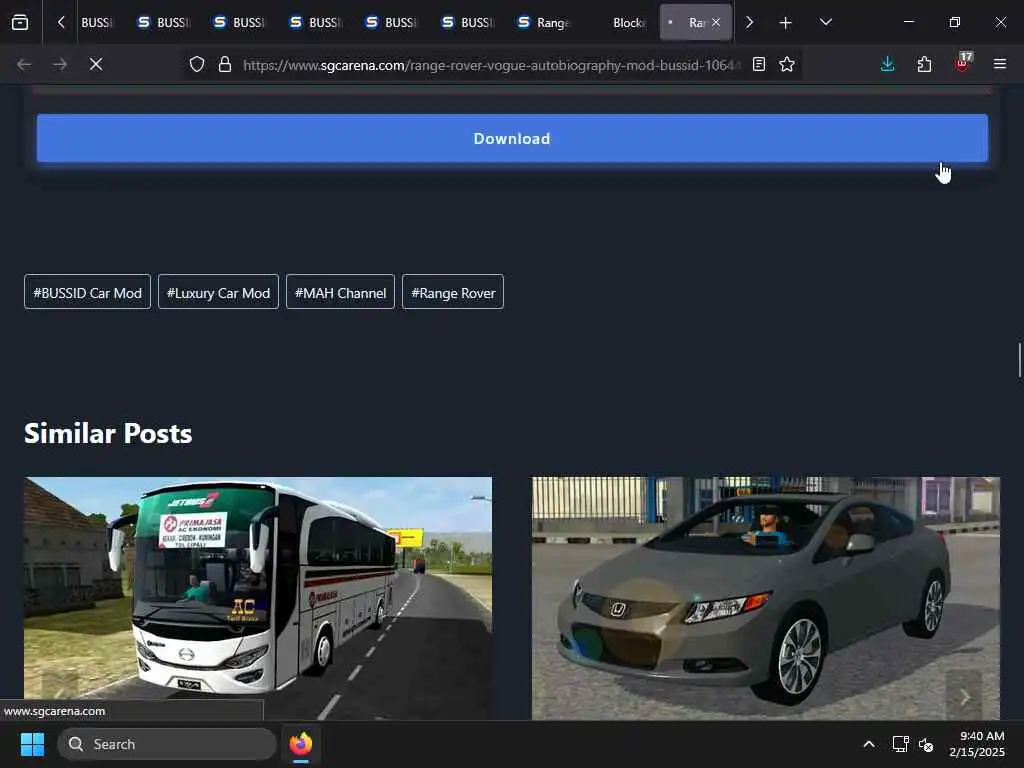The height and width of the screenshot is (768, 1024).
Task: Advance similar posts with right arrow
Action: coord(965,696)
